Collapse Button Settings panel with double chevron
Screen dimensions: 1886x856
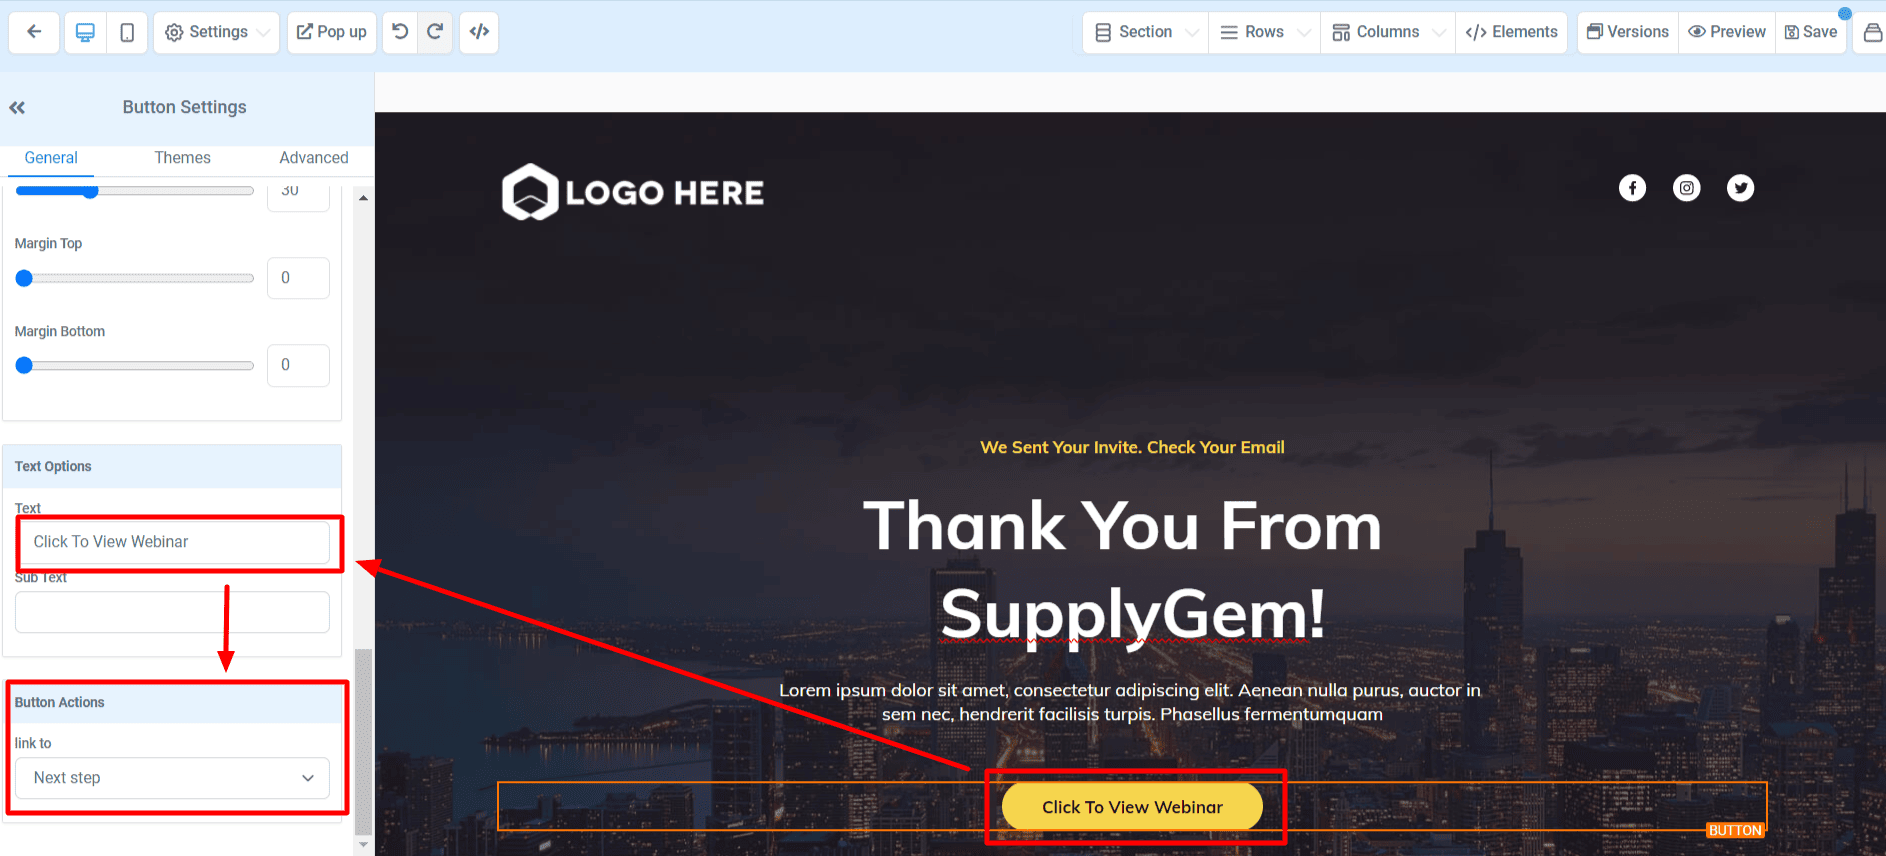(x=17, y=107)
